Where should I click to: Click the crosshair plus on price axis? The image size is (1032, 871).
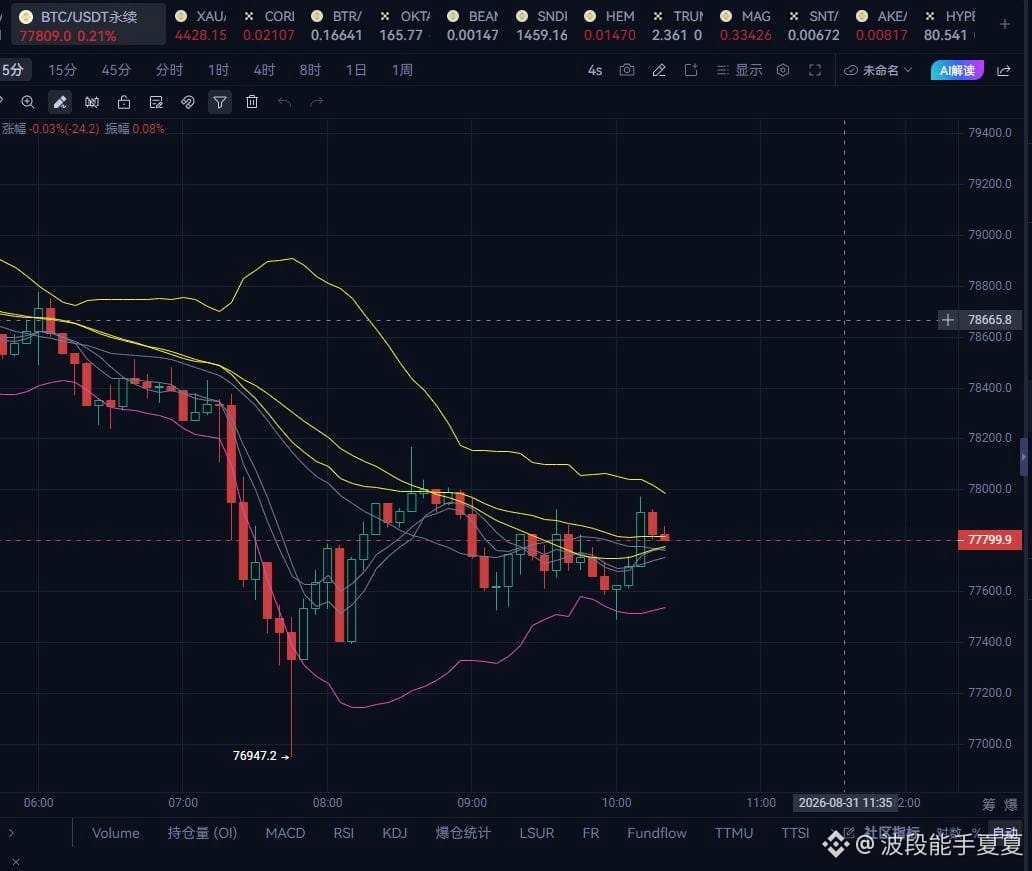[947, 320]
